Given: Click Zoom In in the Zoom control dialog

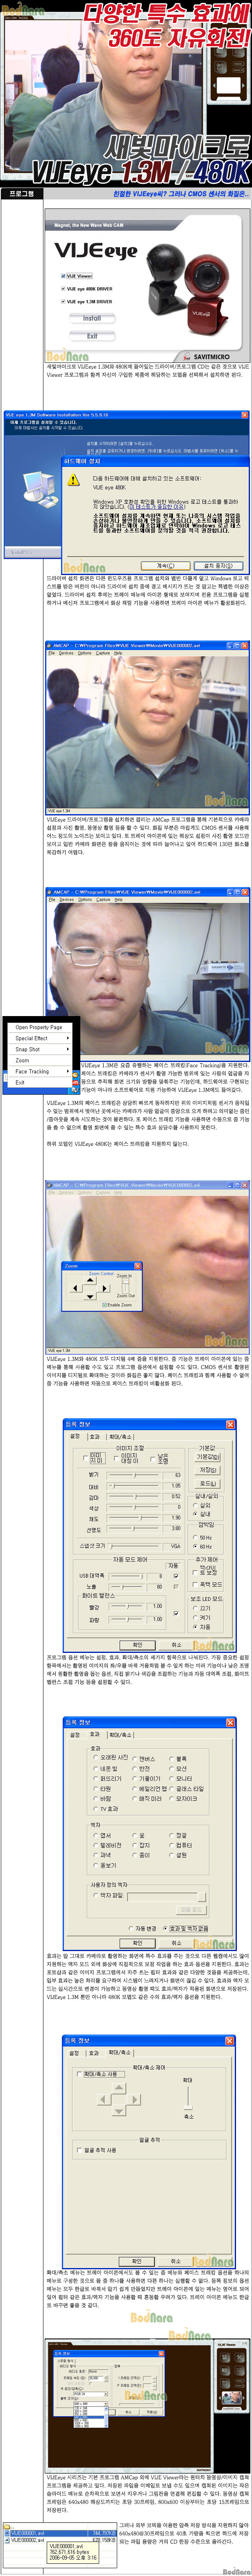Looking at the screenshot, I should tap(124, 1276).
